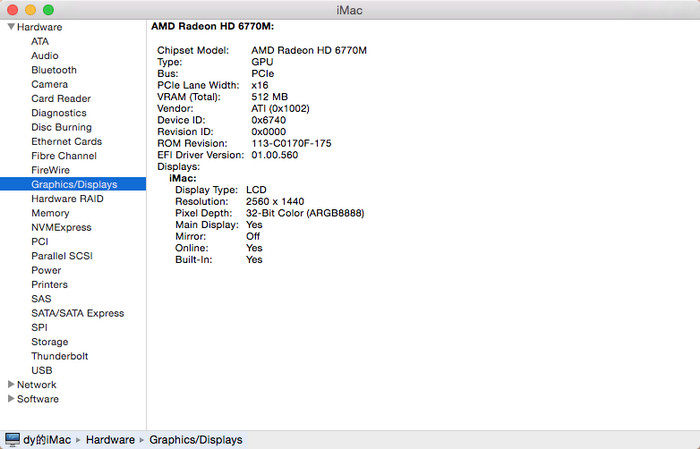Screen dimensions: 700x449
Task: Click Hardware in the bottom path bar
Action: pos(110,440)
